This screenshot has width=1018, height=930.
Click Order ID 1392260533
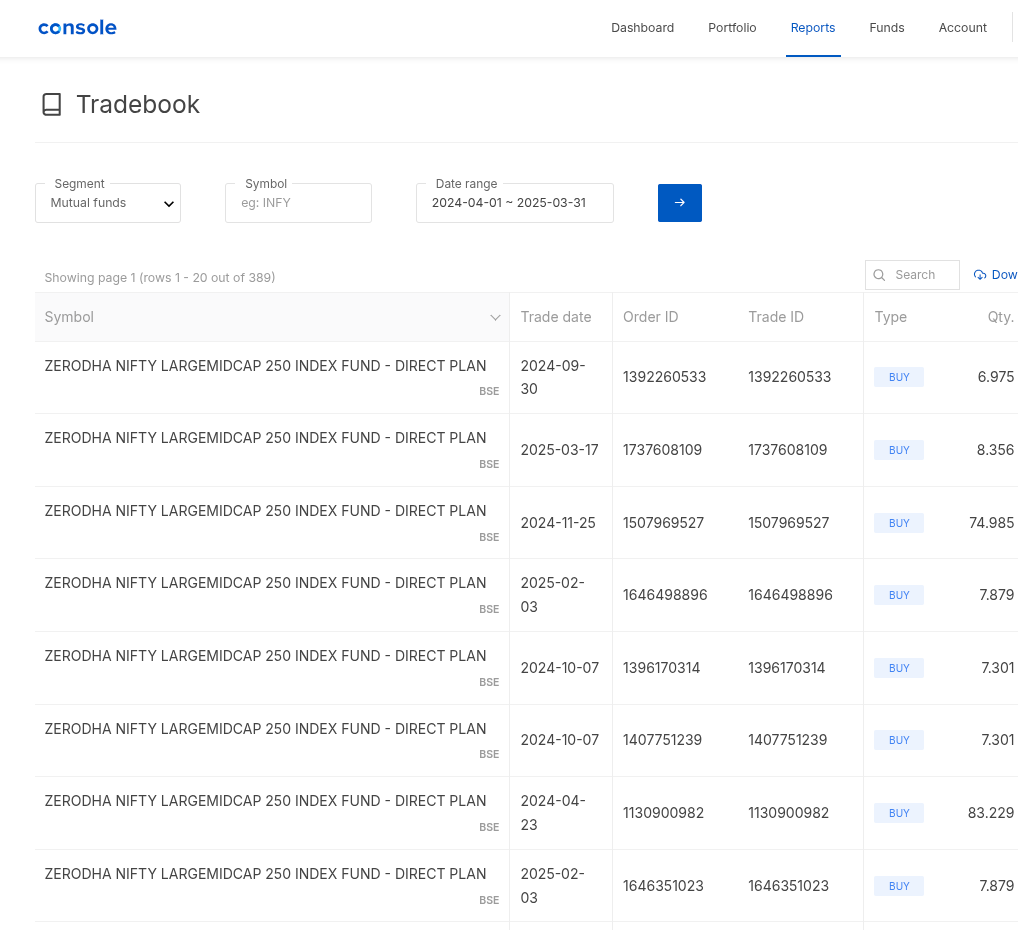[x=664, y=377]
